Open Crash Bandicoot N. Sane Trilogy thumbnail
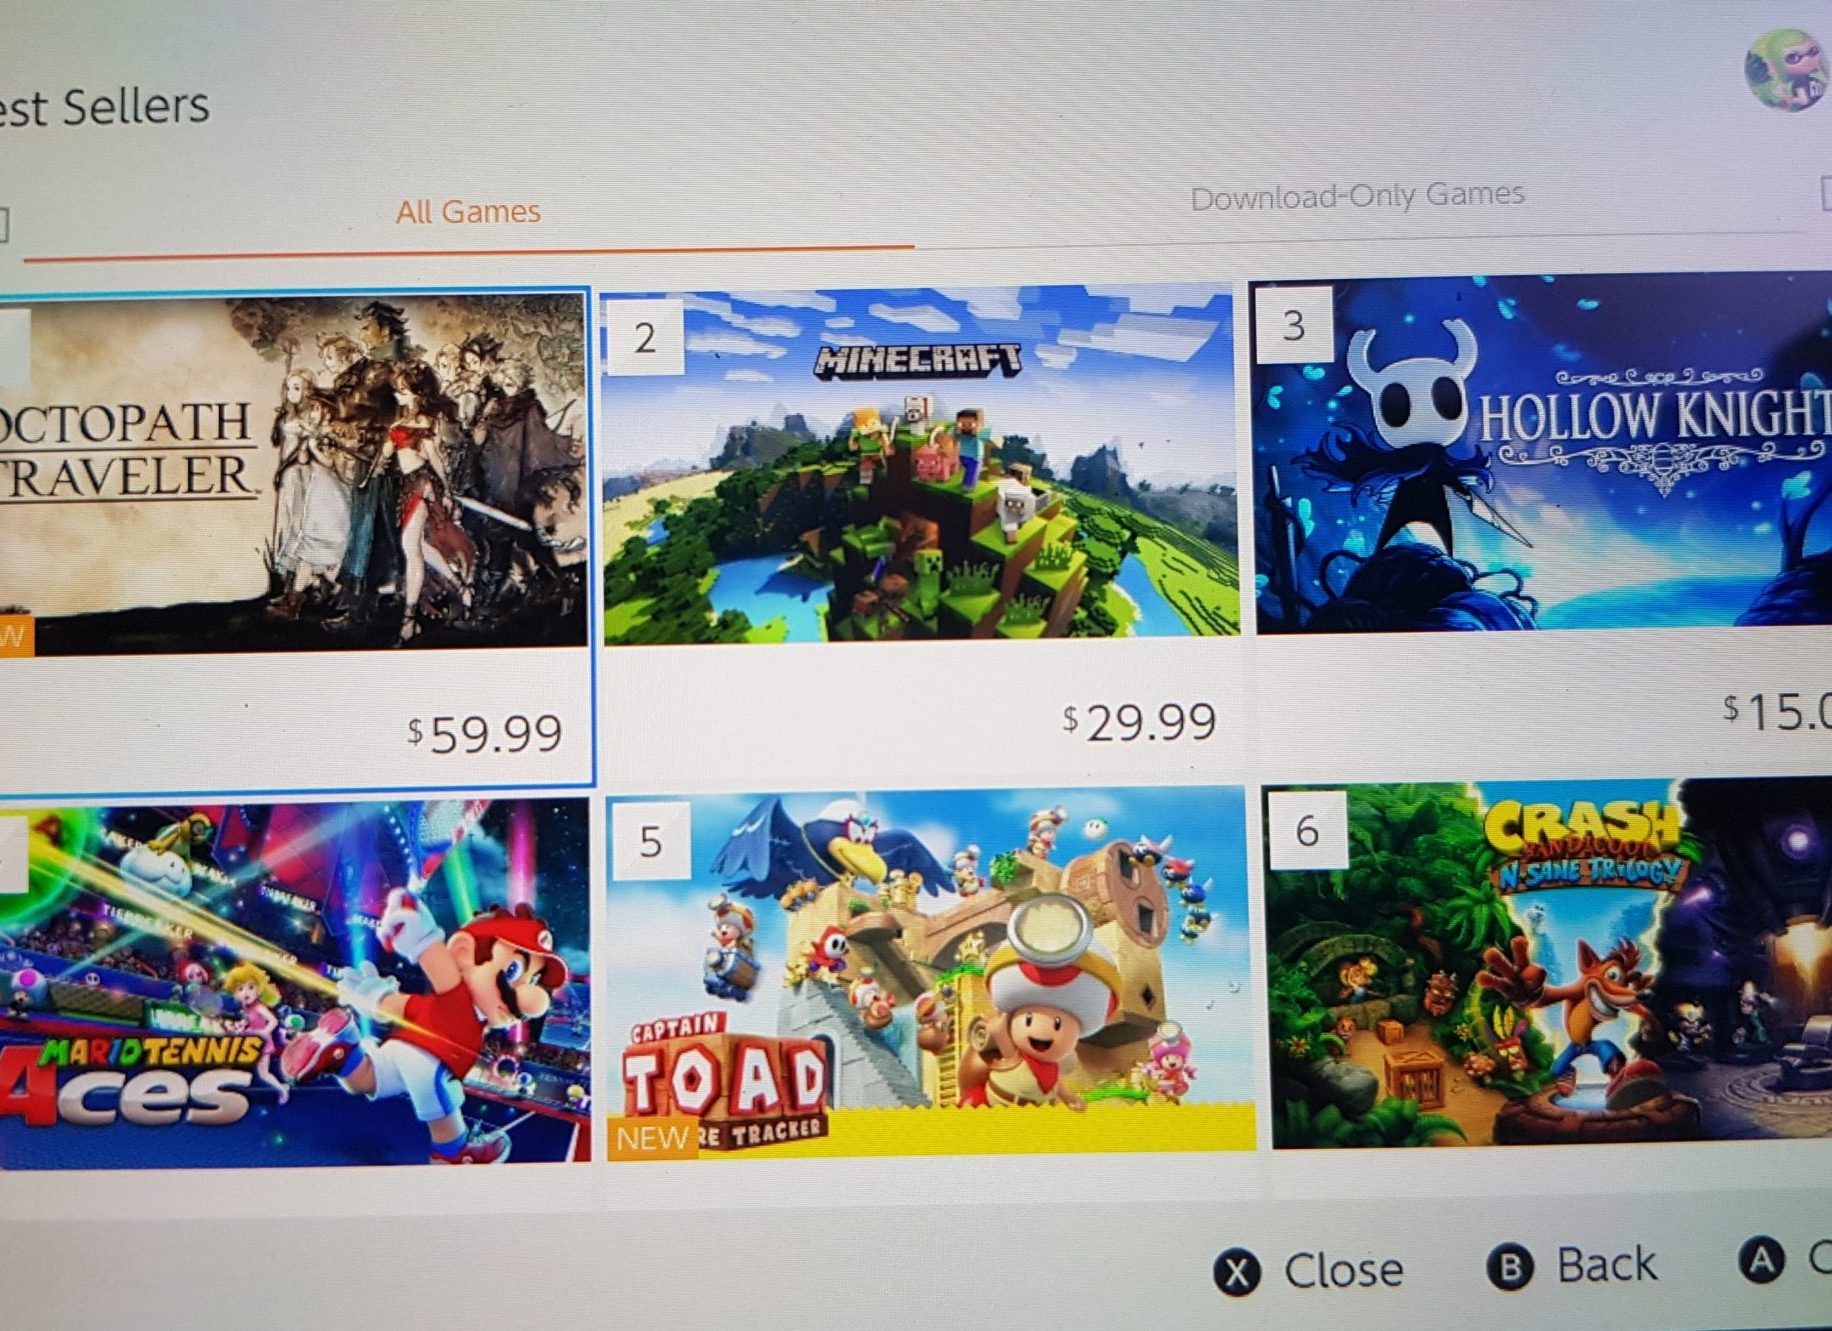The height and width of the screenshot is (1331, 1832). (x=1548, y=962)
